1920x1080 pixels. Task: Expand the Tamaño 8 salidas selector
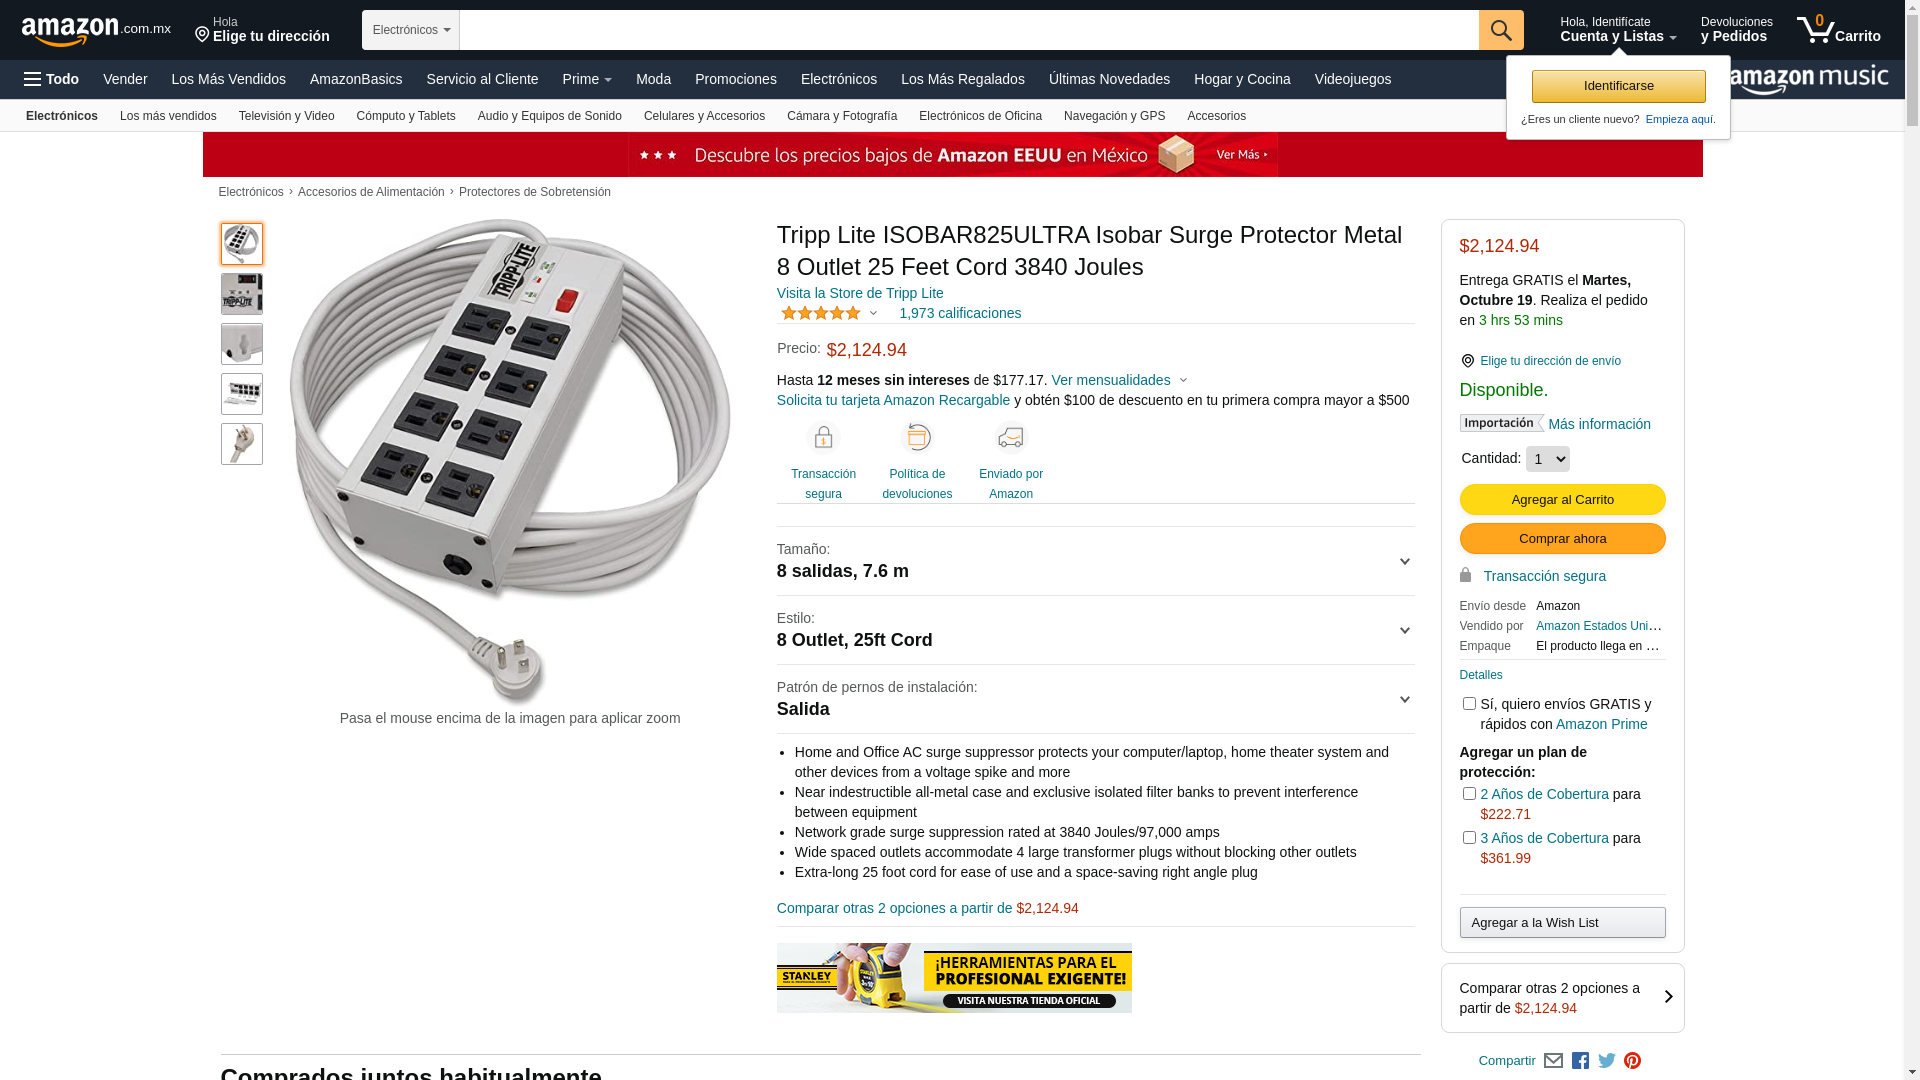point(1095,561)
